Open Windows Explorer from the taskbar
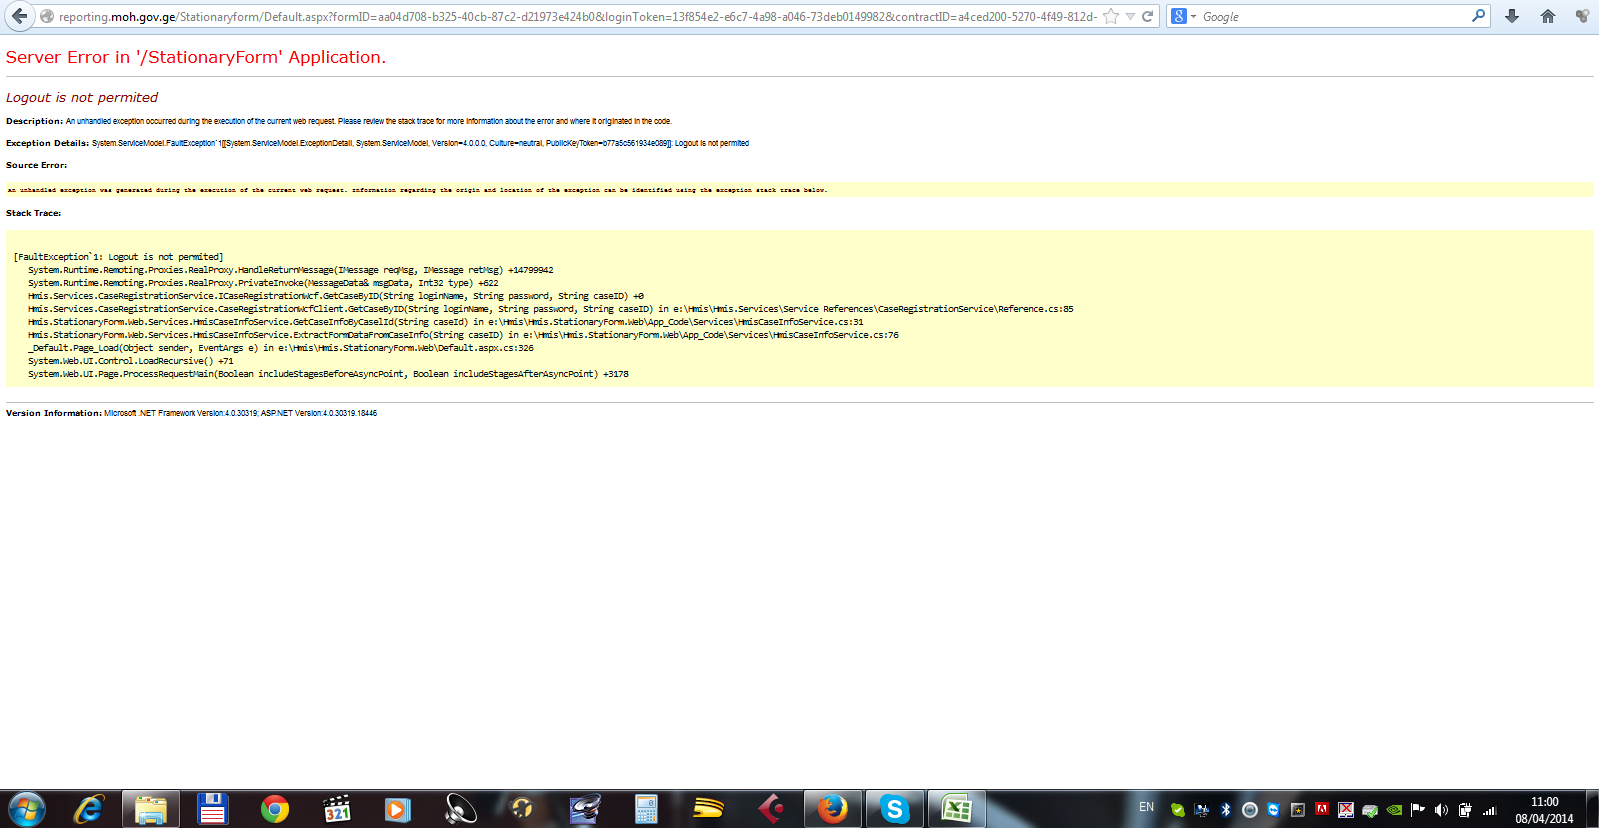 tap(151, 809)
